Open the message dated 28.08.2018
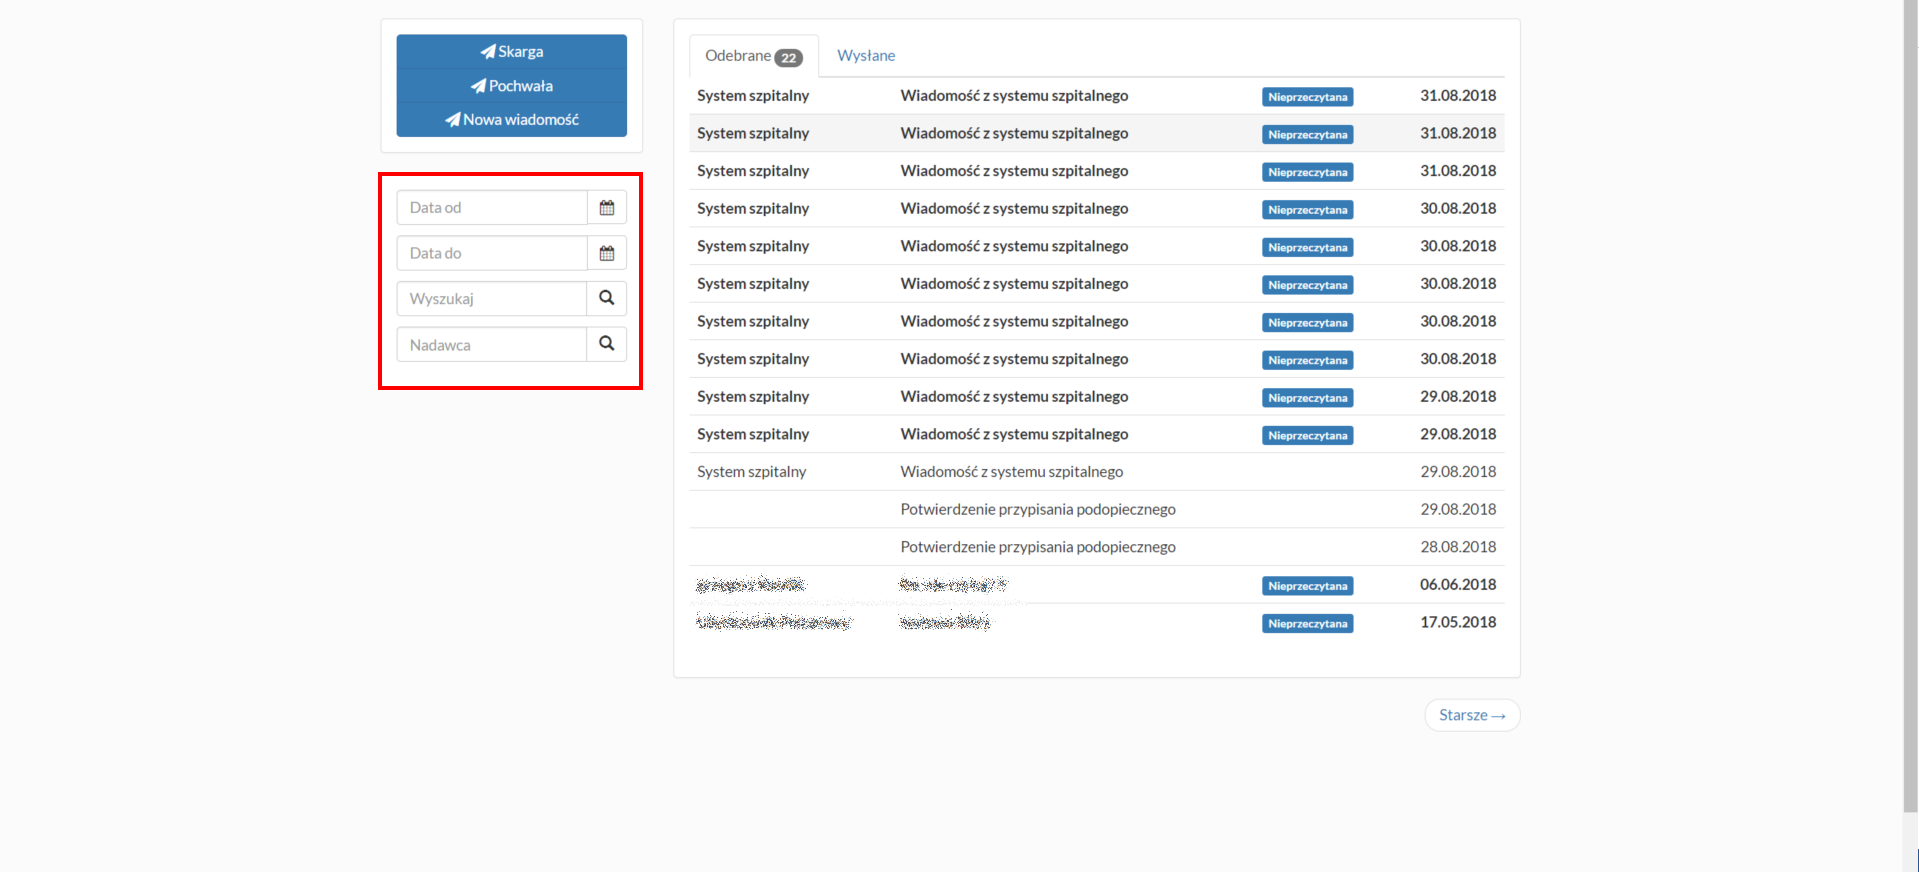The height and width of the screenshot is (872, 1919). [1037, 547]
